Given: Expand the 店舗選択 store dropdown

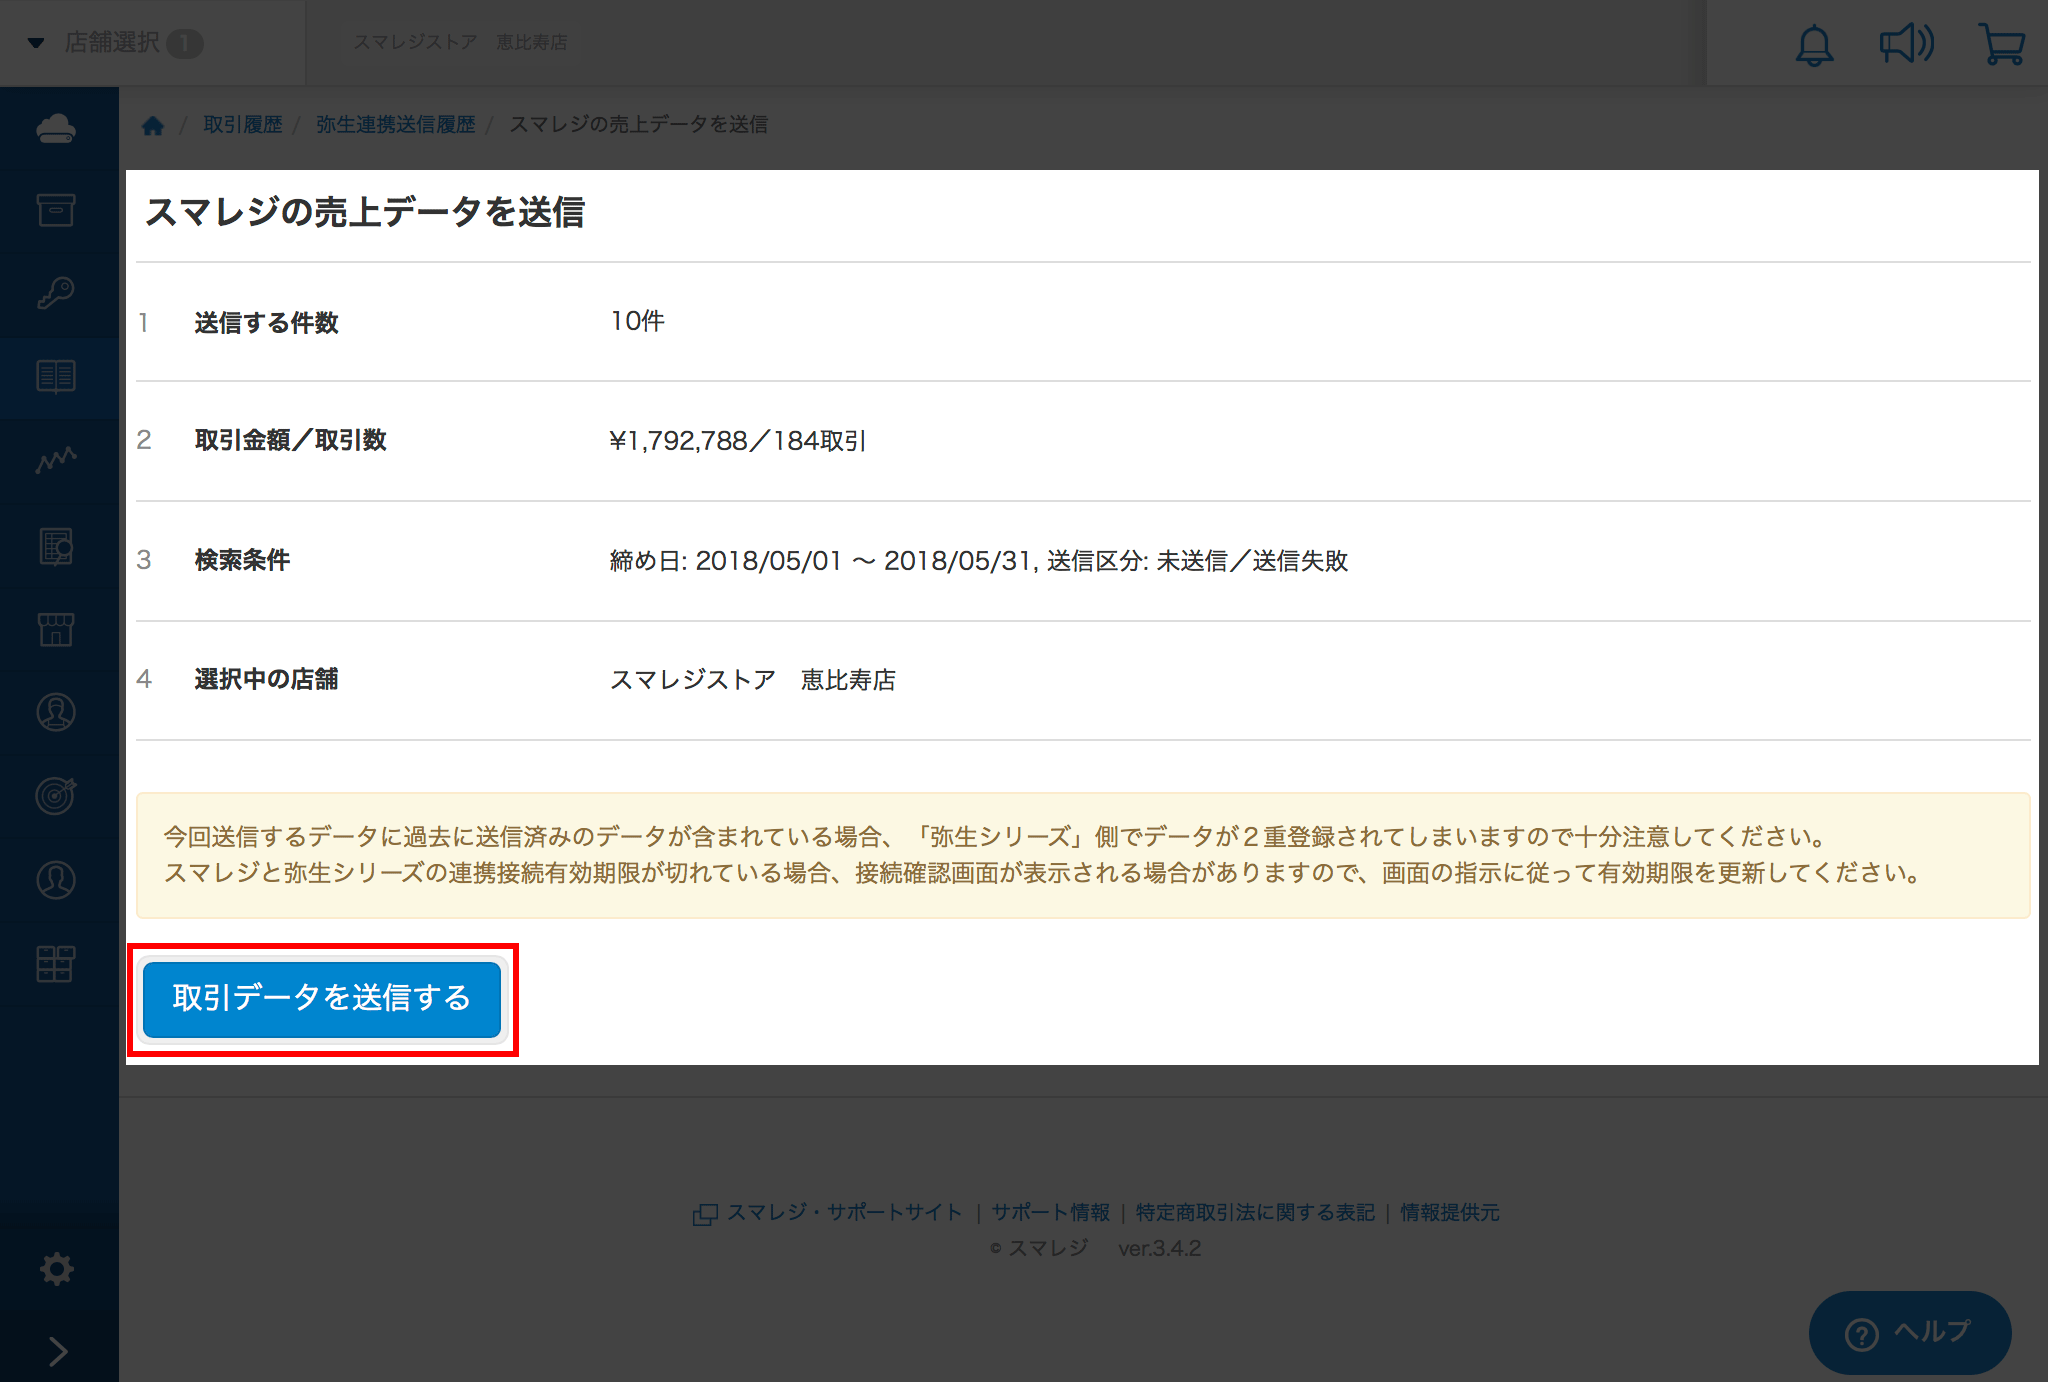Looking at the screenshot, I should [113, 43].
